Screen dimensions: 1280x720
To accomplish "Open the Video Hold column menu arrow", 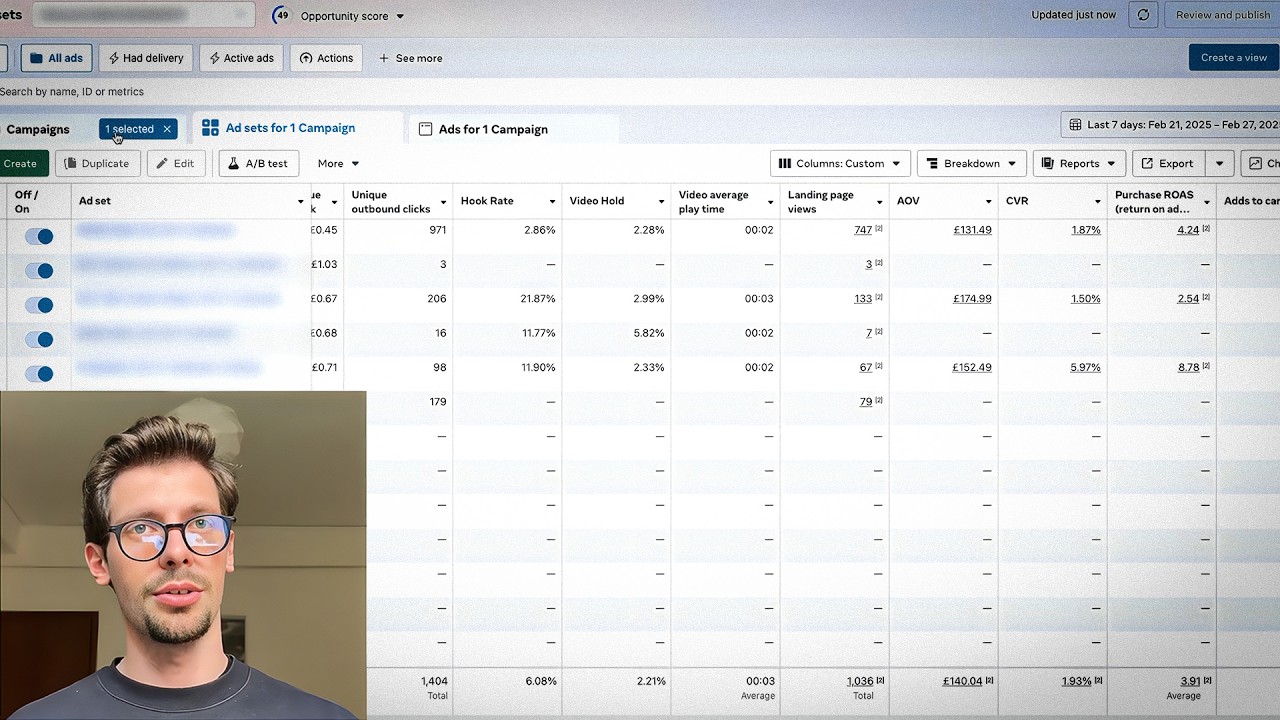I will click(661, 202).
